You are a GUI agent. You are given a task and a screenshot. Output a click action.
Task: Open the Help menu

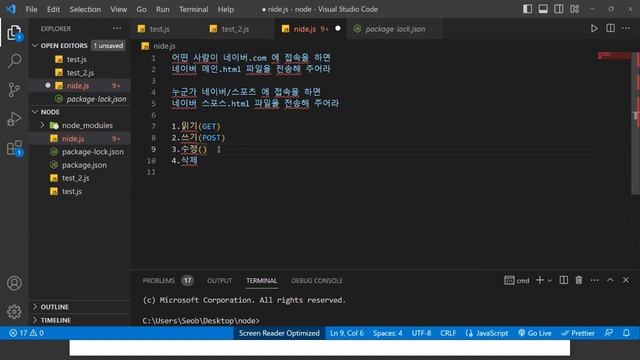225,9
